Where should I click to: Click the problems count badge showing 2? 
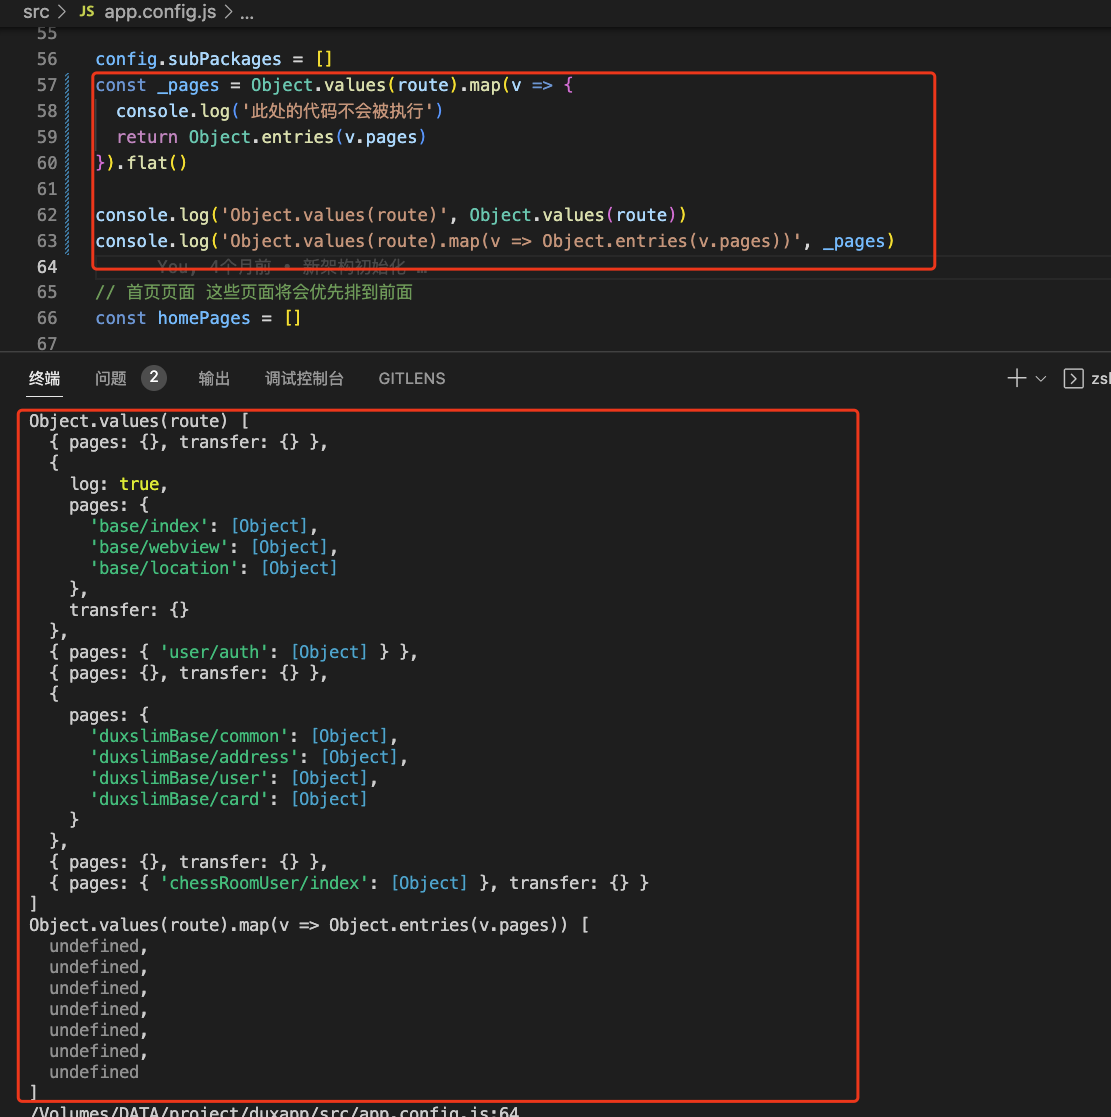pos(154,377)
